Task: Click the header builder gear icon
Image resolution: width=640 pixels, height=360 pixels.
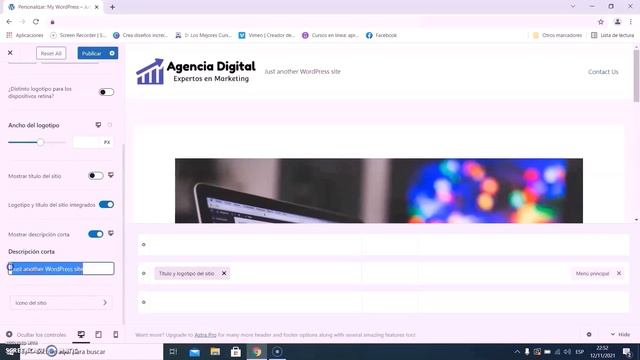Action: (589, 334)
